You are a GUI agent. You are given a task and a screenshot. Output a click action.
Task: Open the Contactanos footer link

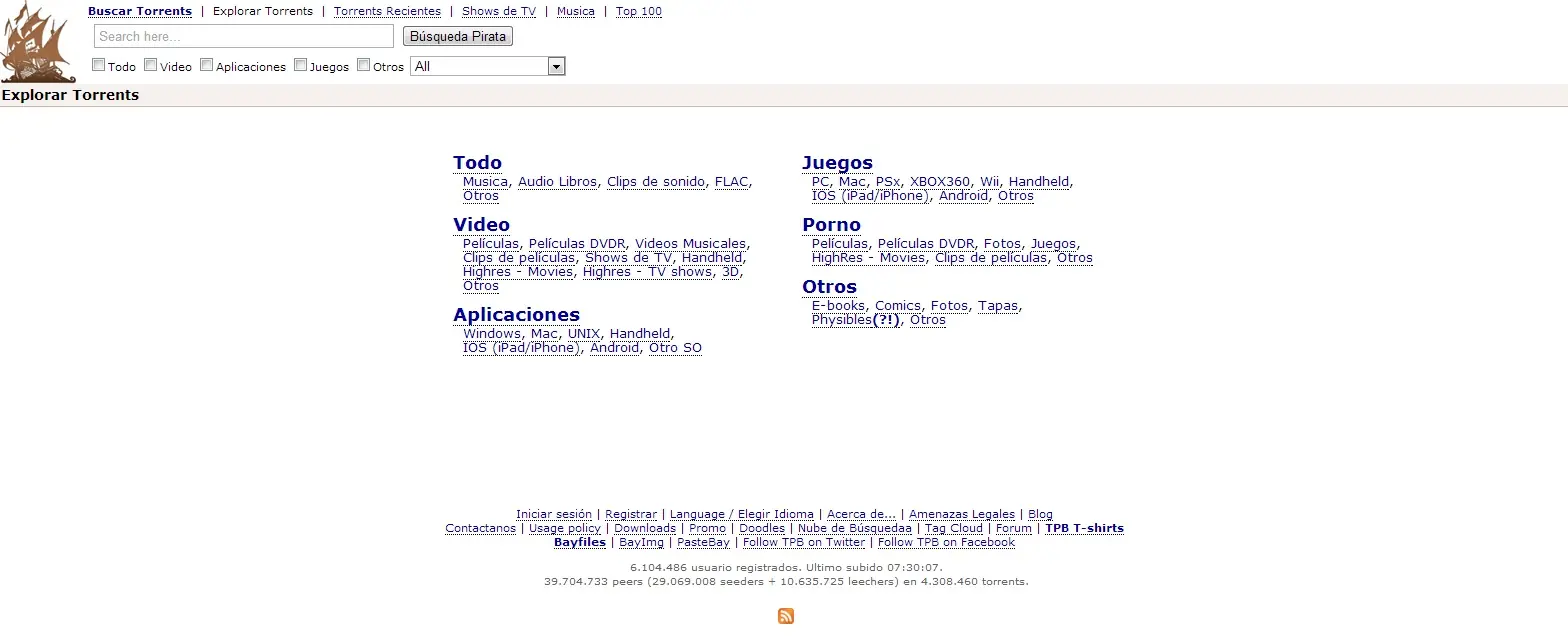(x=481, y=528)
